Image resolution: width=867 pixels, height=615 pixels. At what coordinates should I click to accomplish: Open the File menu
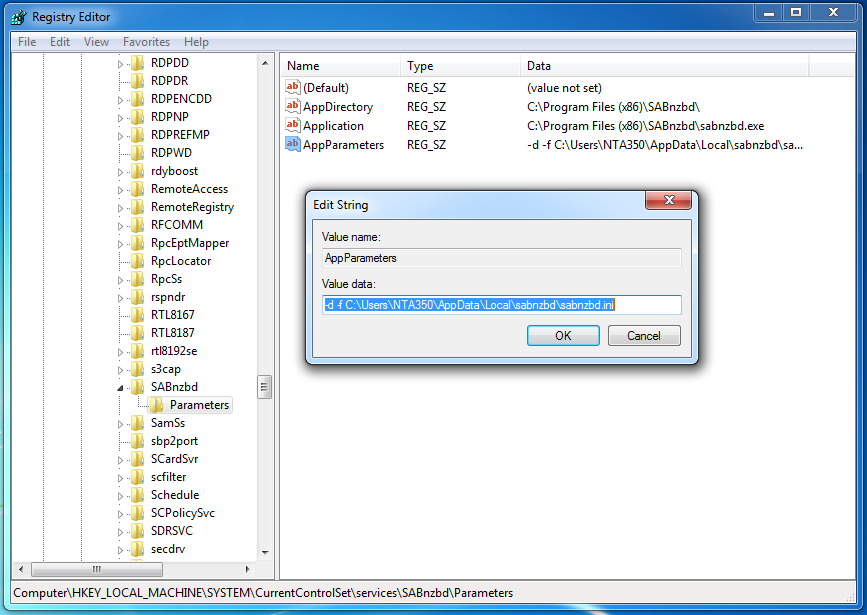click(27, 42)
